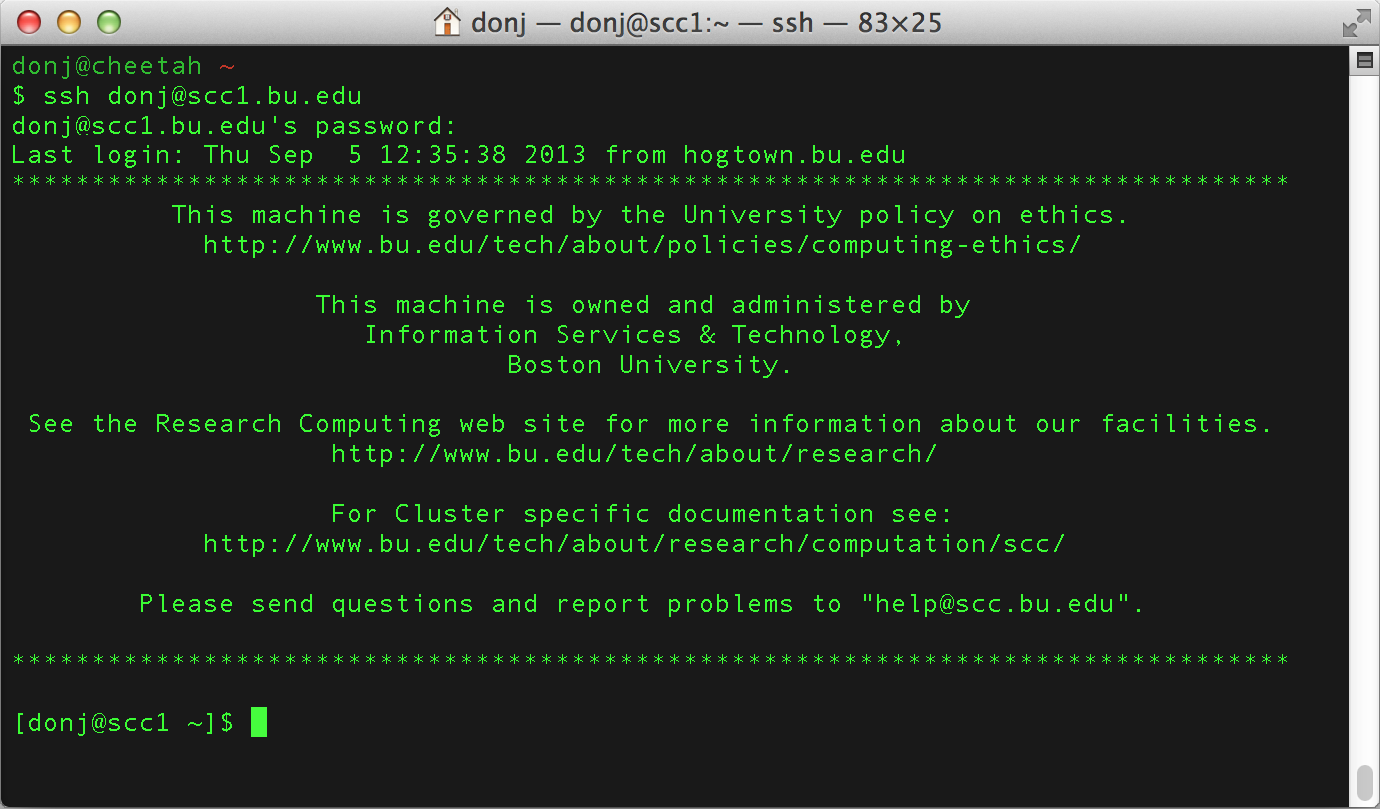Zoom the window with the green button
Image resolution: width=1380 pixels, height=809 pixels.
pyautogui.click(x=108, y=22)
